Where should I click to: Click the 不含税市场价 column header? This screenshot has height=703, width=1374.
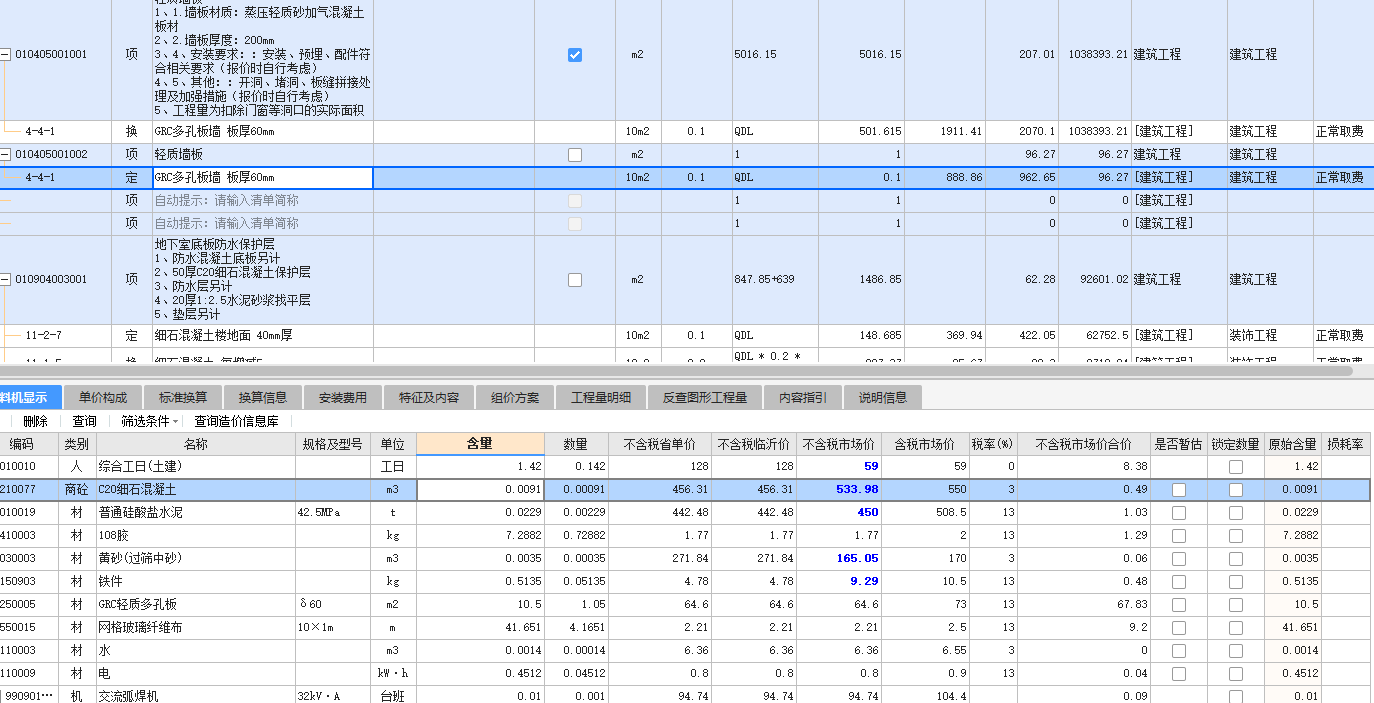click(838, 444)
